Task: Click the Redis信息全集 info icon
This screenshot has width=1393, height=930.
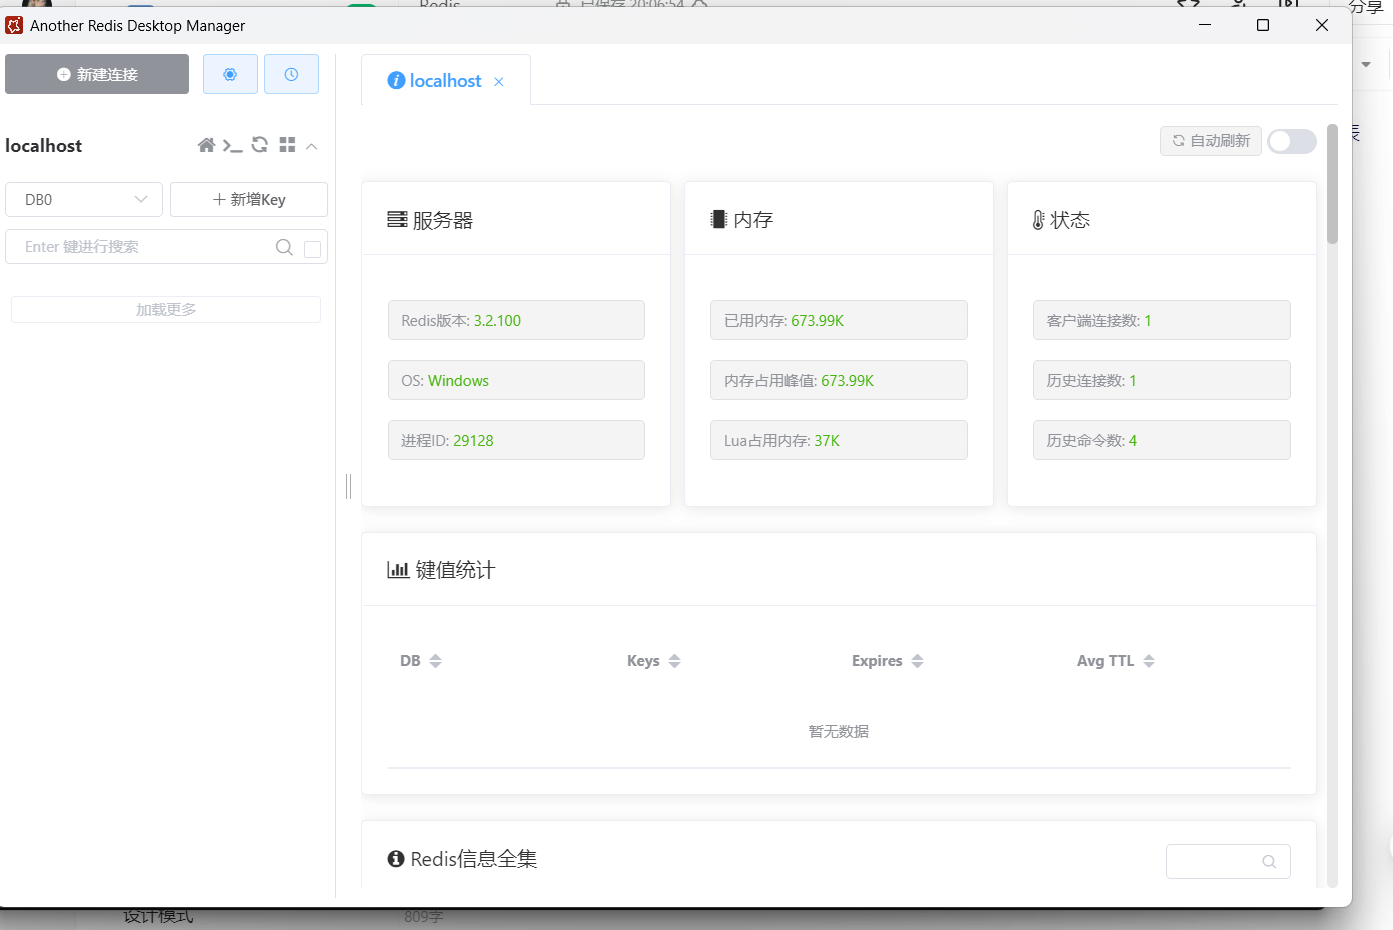Action: tap(396, 859)
